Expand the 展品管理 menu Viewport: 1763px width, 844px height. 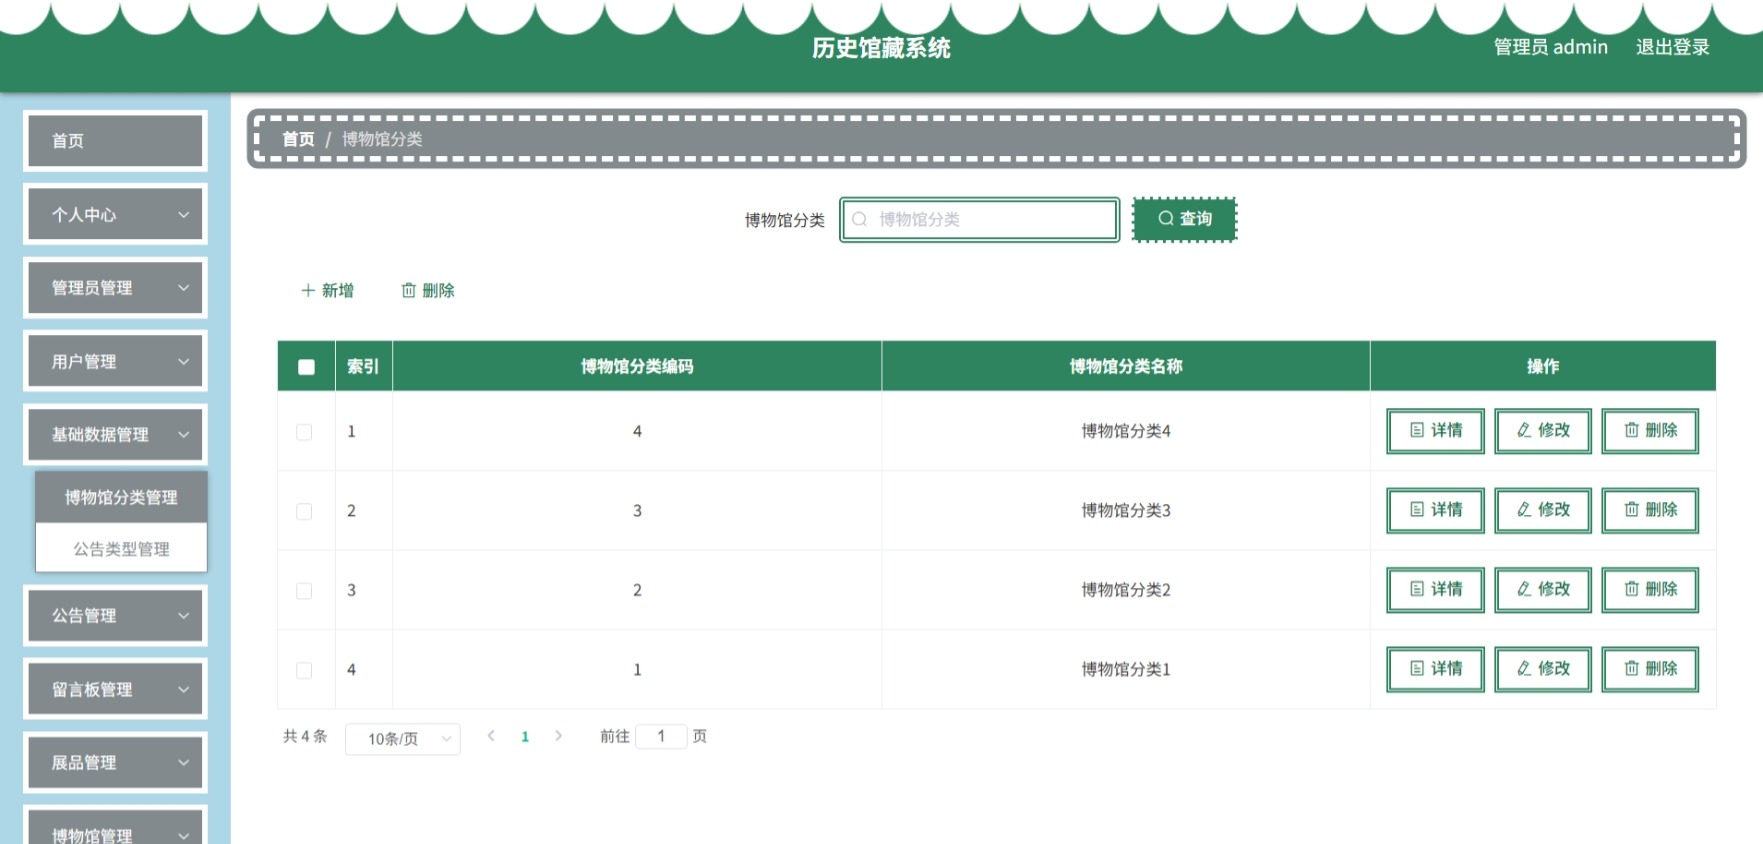pyautogui.click(x=115, y=762)
